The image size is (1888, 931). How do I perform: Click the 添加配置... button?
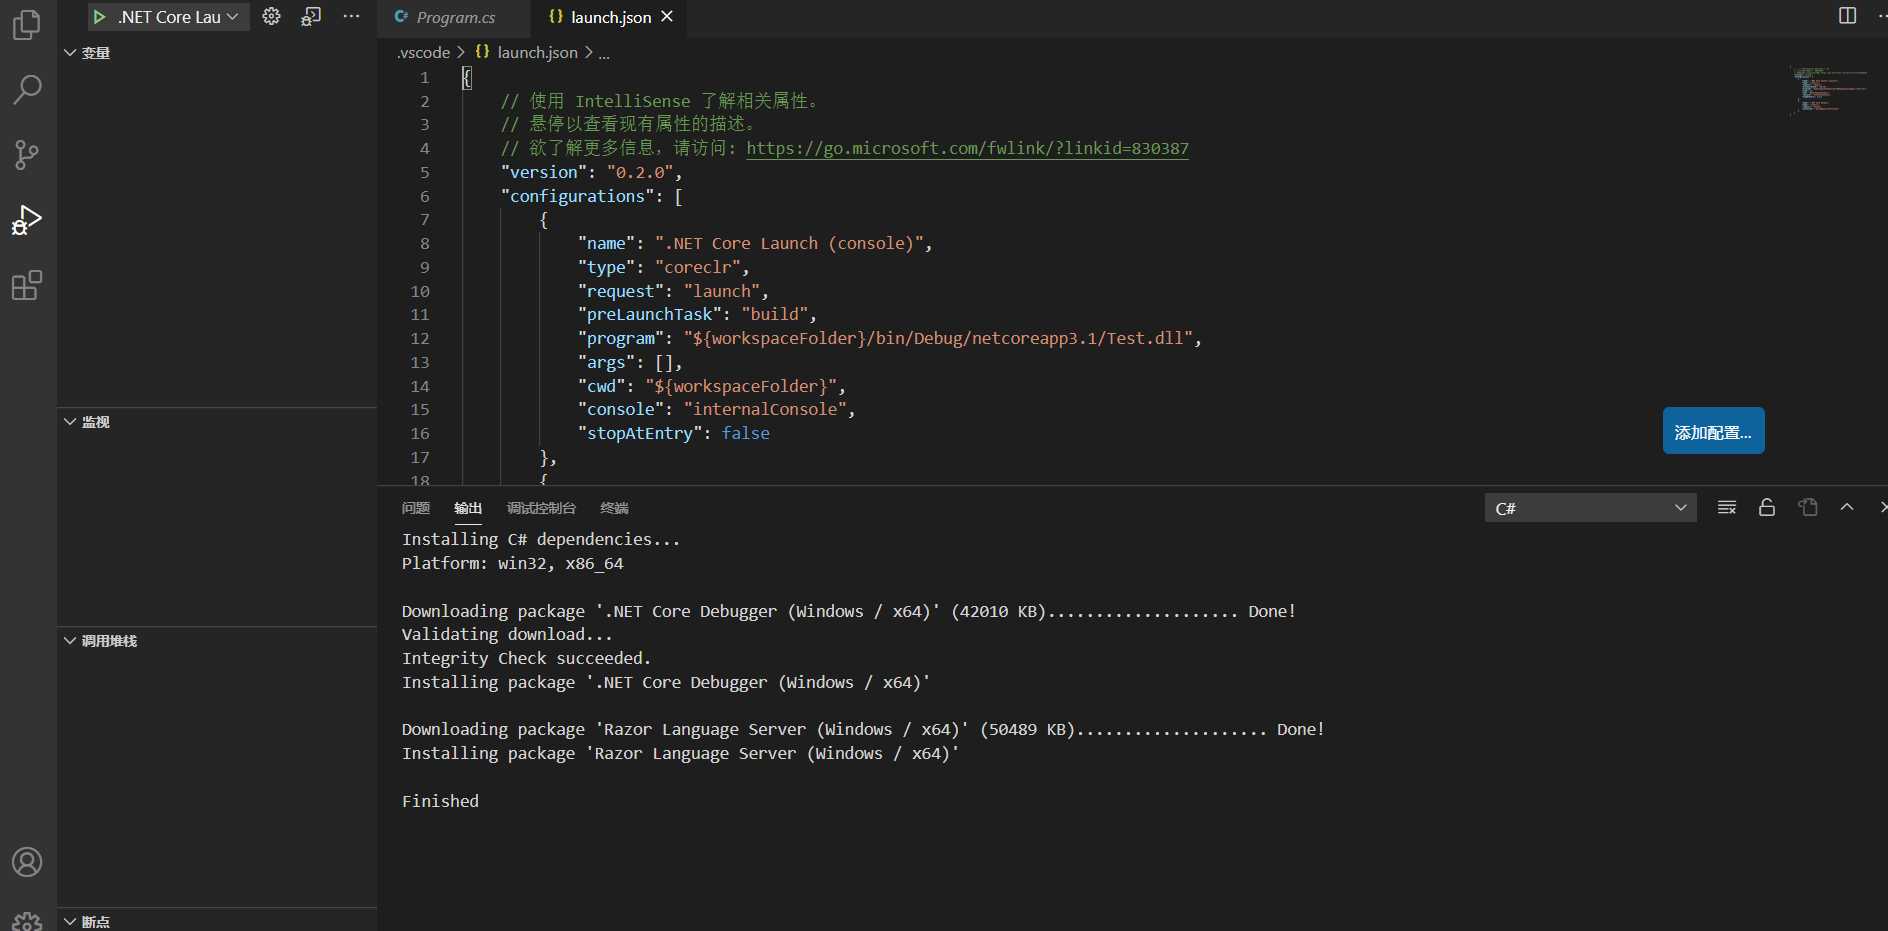click(x=1713, y=431)
